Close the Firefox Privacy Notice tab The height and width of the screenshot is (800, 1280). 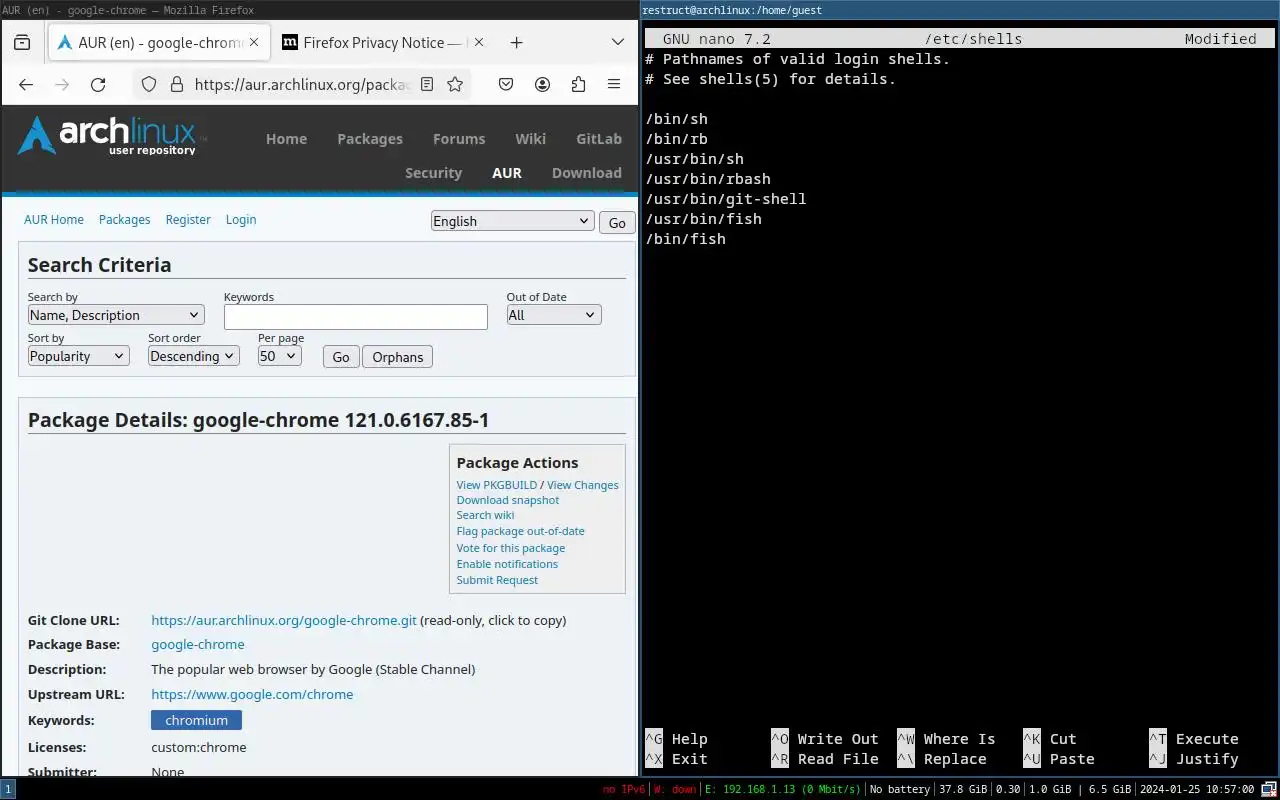pyautogui.click(x=479, y=43)
